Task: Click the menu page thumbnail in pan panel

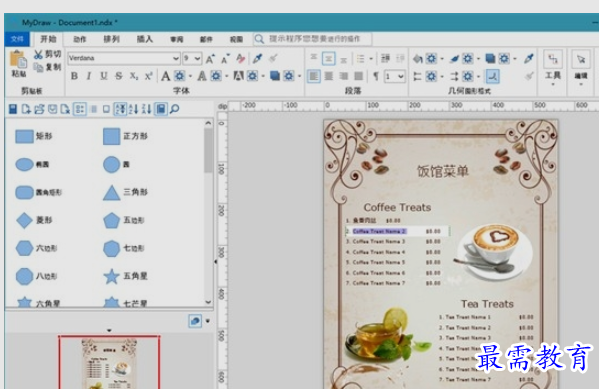Action: click(x=109, y=363)
